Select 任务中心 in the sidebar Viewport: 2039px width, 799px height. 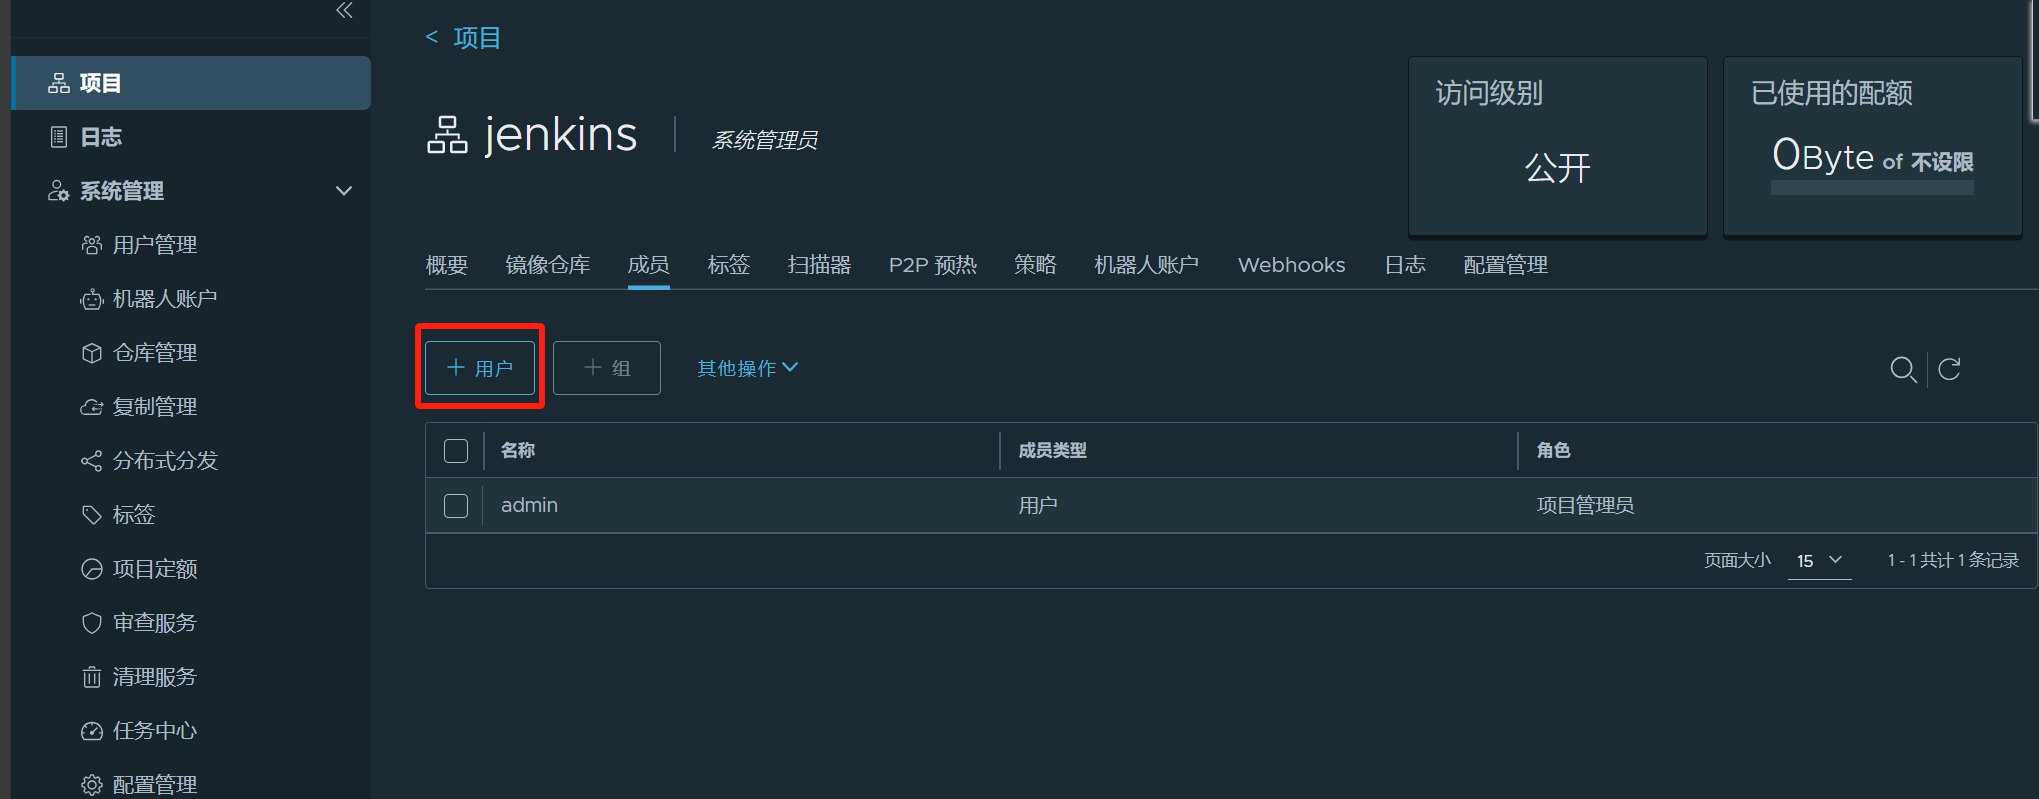154,731
